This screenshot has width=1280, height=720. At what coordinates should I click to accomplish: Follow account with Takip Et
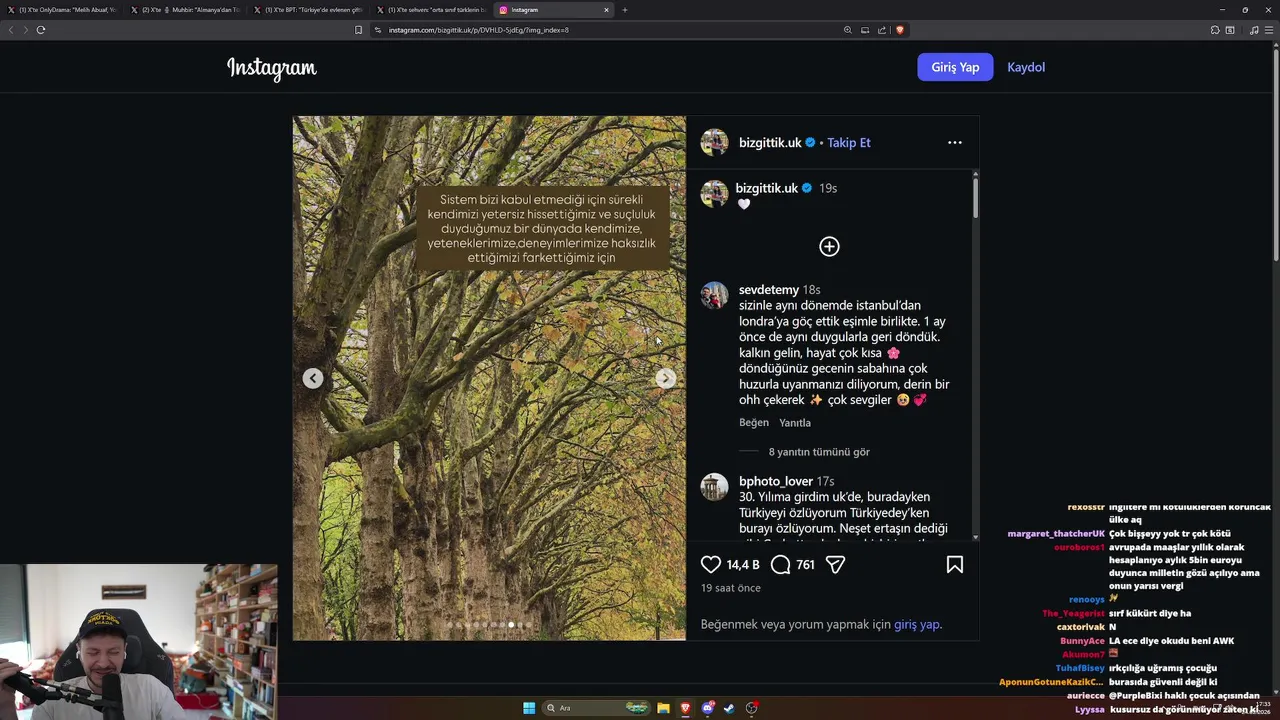849,142
